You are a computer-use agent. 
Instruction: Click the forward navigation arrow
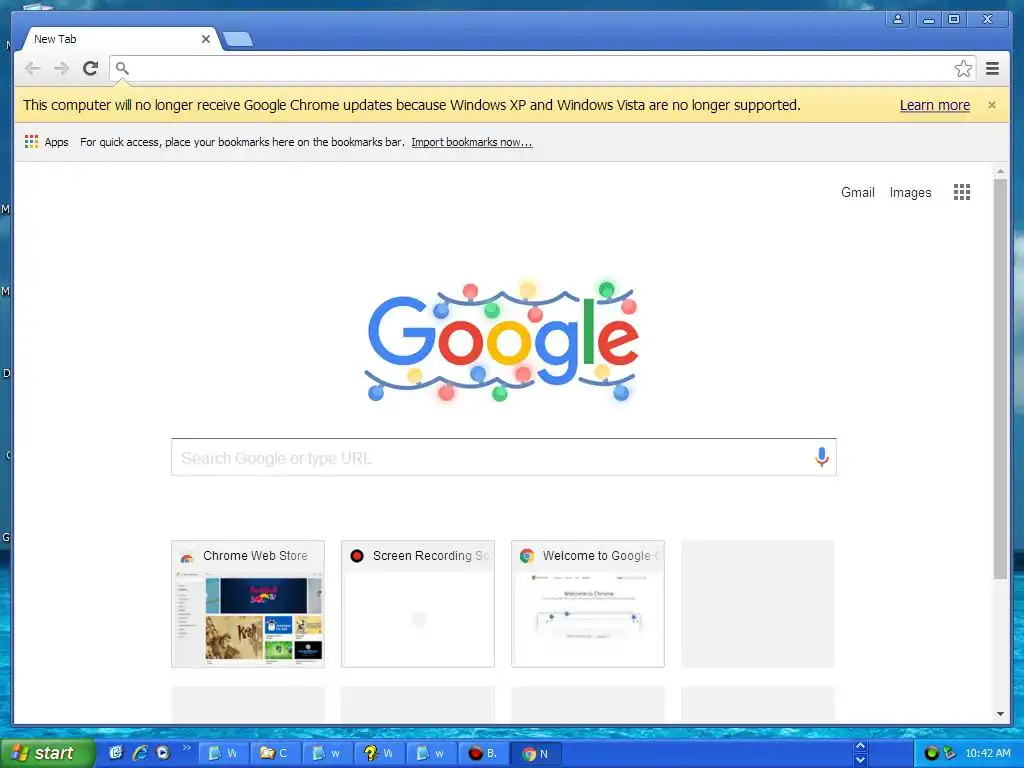coord(61,69)
